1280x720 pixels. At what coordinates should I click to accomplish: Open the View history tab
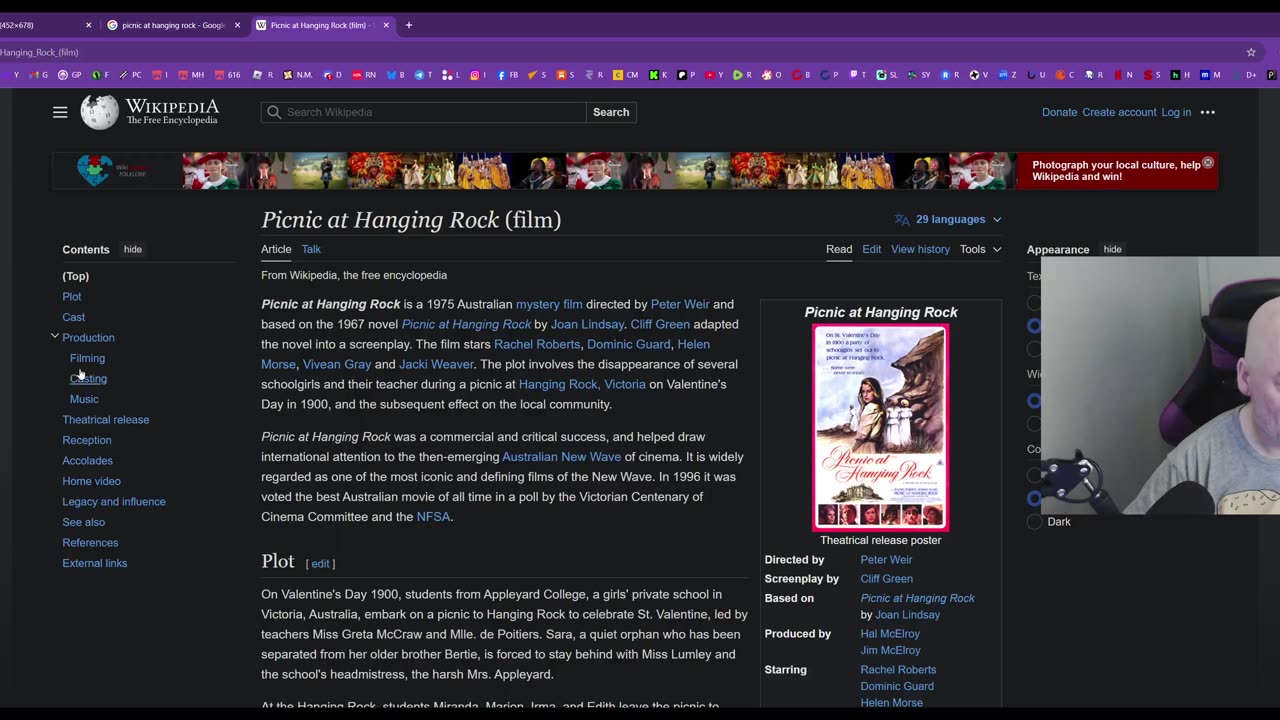coord(920,249)
